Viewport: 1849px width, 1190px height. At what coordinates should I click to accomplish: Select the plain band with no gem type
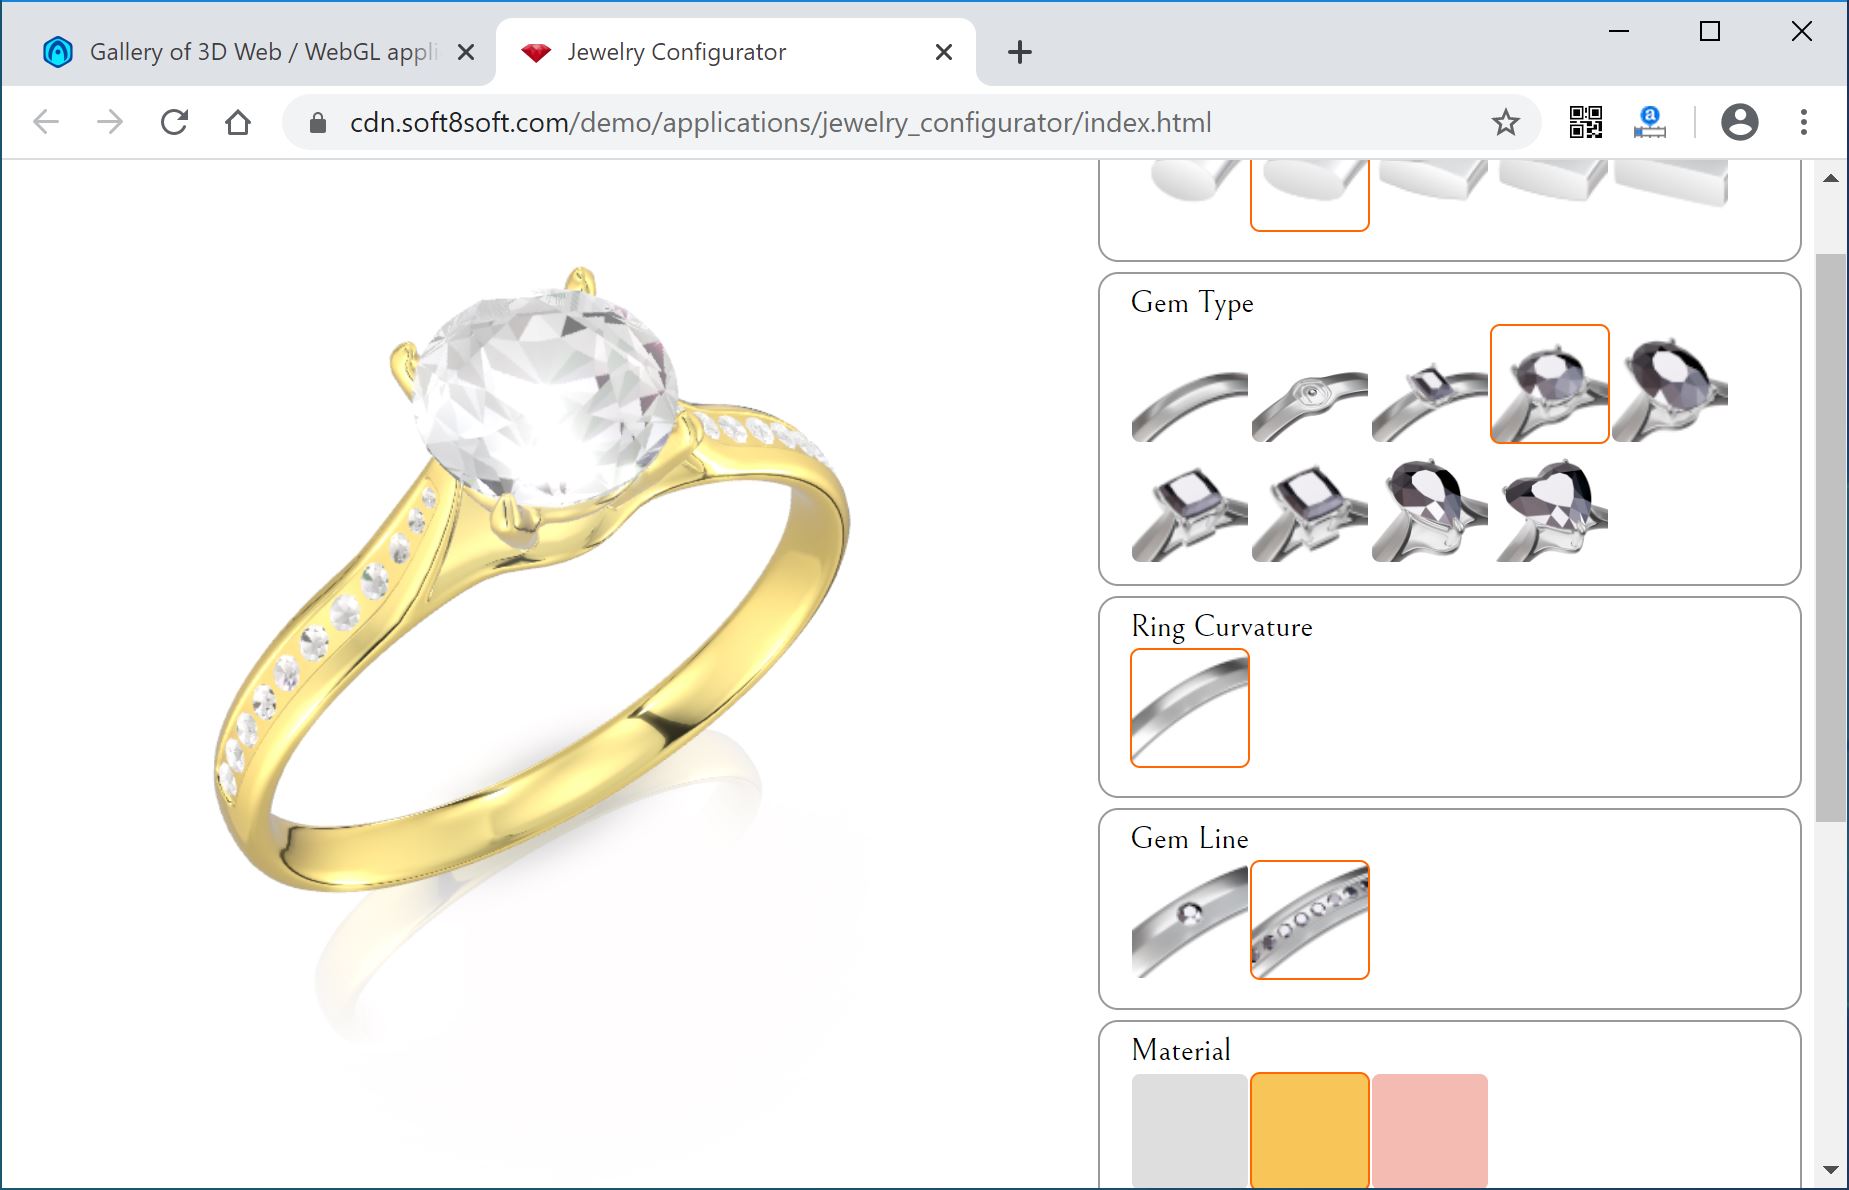[x=1190, y=384]
